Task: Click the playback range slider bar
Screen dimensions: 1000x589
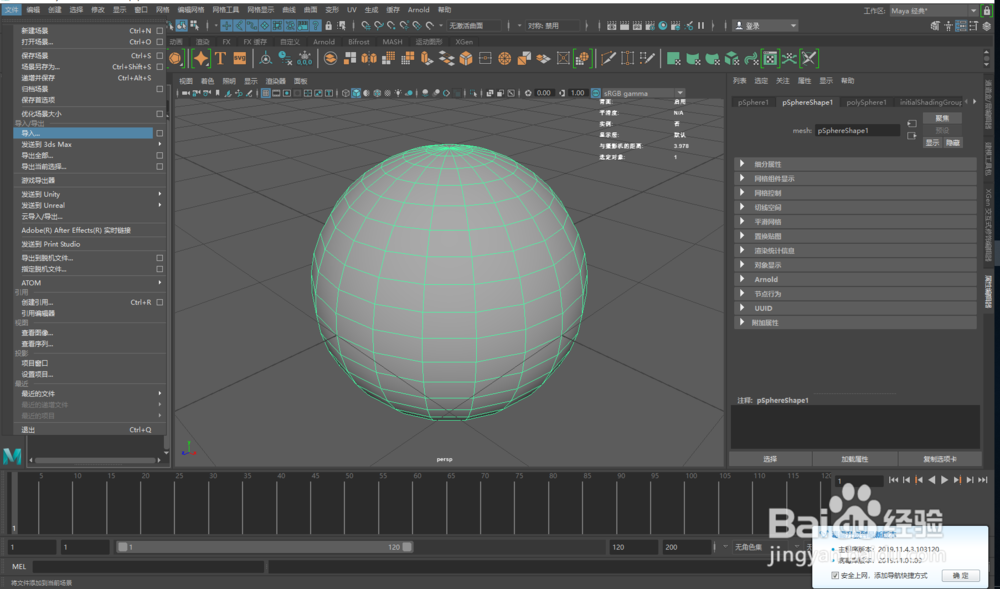Action: click(265, 547)
